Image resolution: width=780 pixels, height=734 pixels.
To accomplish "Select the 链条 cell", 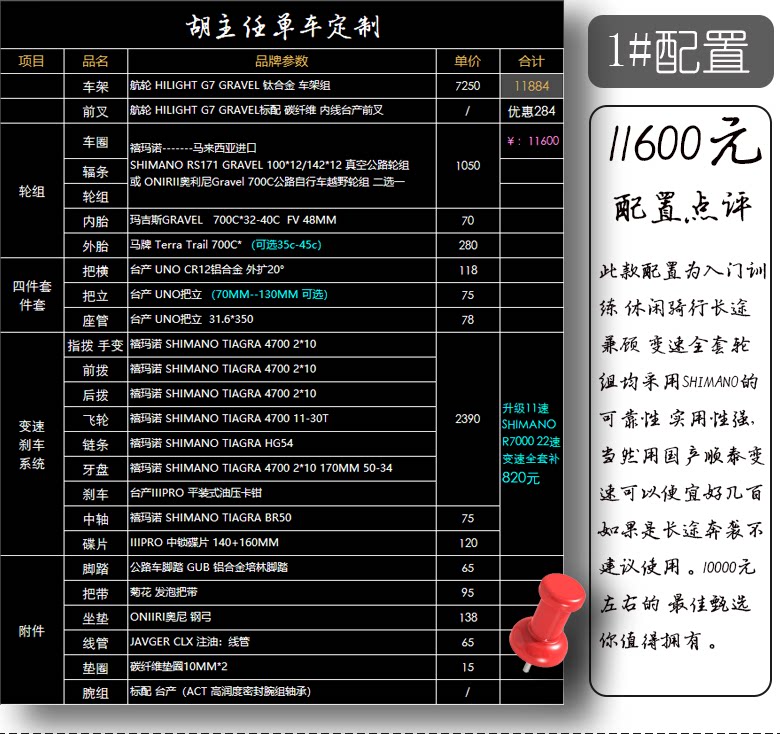I will 96,445.
